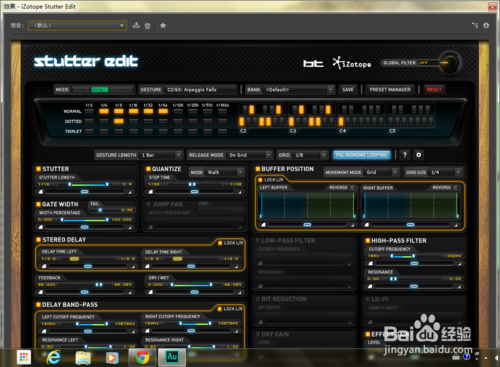Click the red Reset button

coord(434,89)
